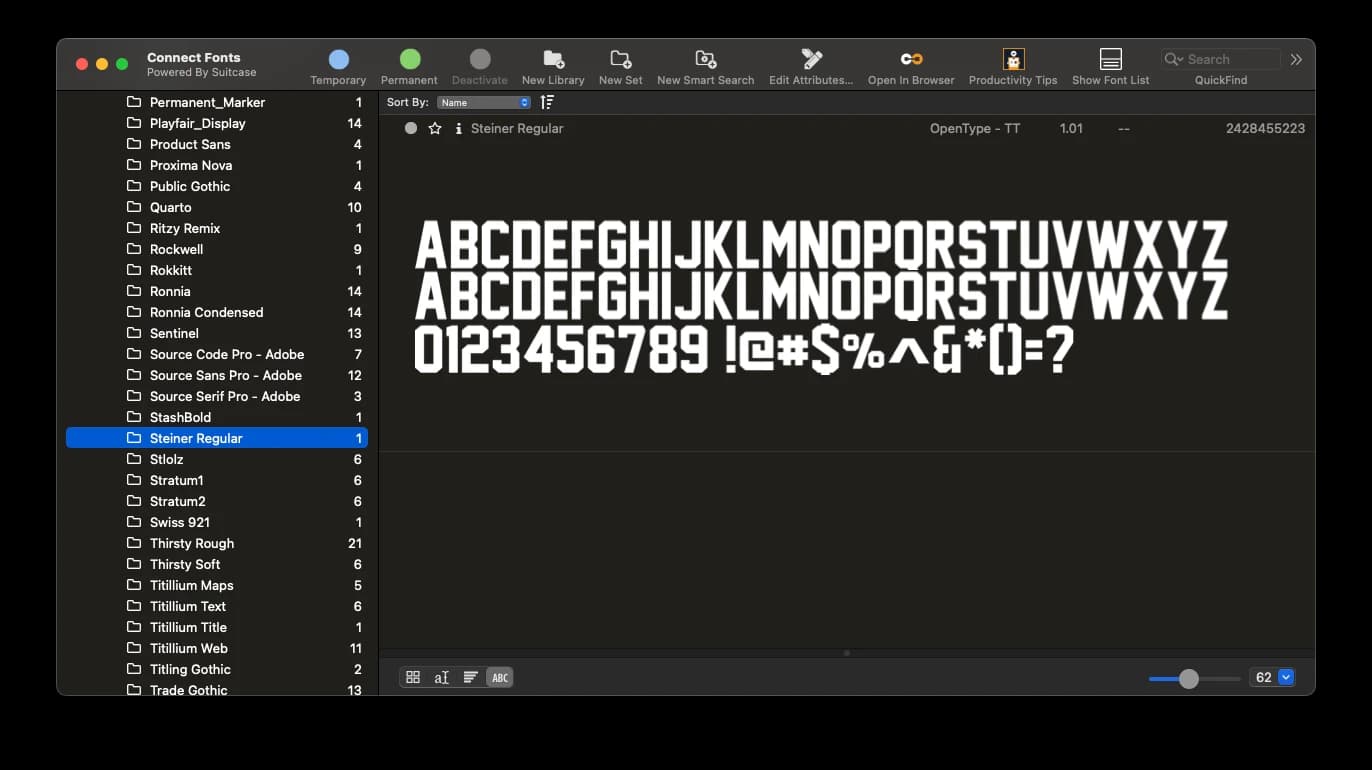Show info for Steiner Regular
This screenshot has height=770, width=1372.
pyautogui.click(x=458, y=129)
